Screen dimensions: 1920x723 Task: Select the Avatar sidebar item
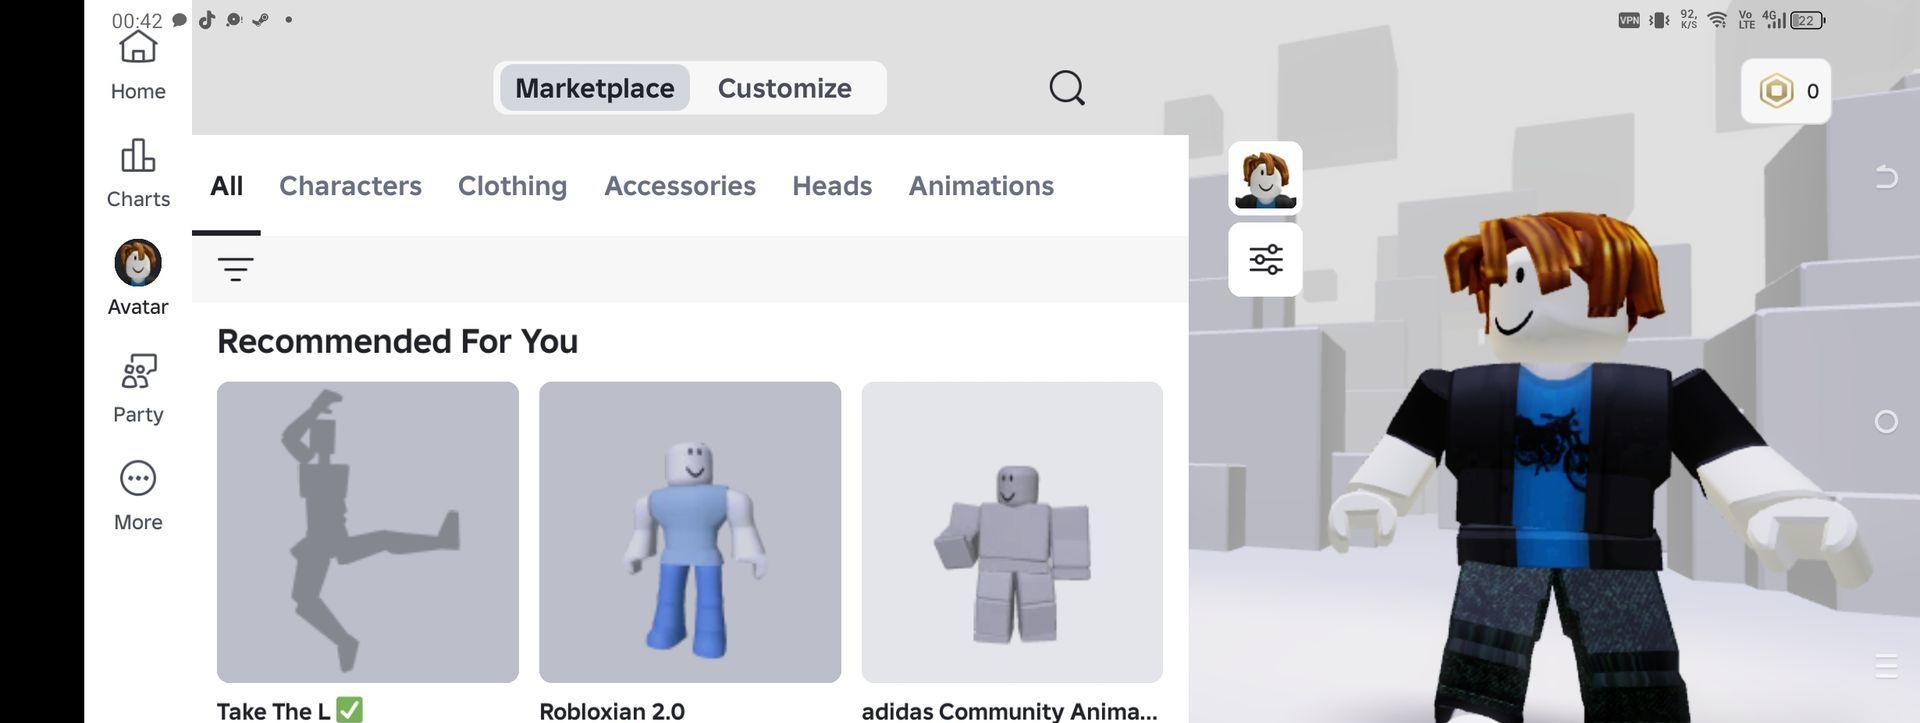[138, 279]
